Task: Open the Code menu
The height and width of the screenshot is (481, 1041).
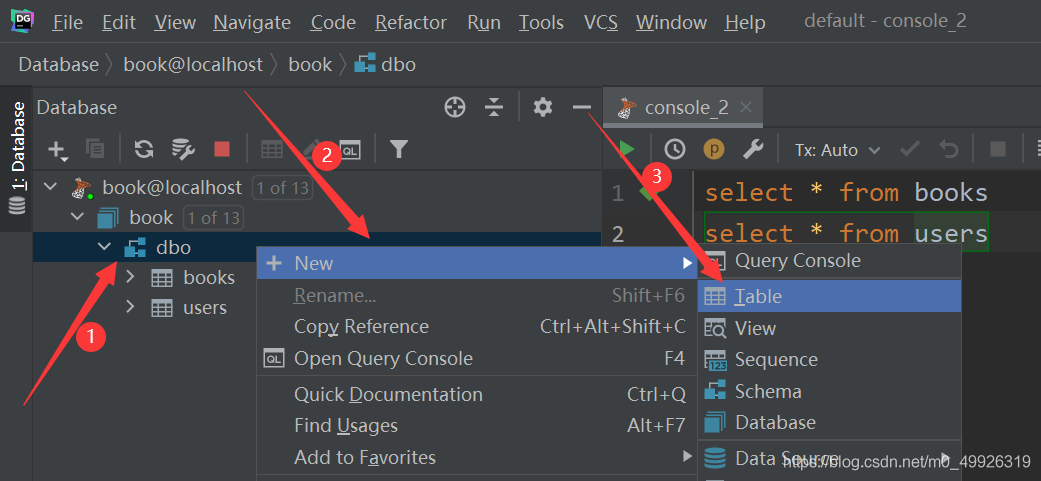Action: click(x=333, y=23)
